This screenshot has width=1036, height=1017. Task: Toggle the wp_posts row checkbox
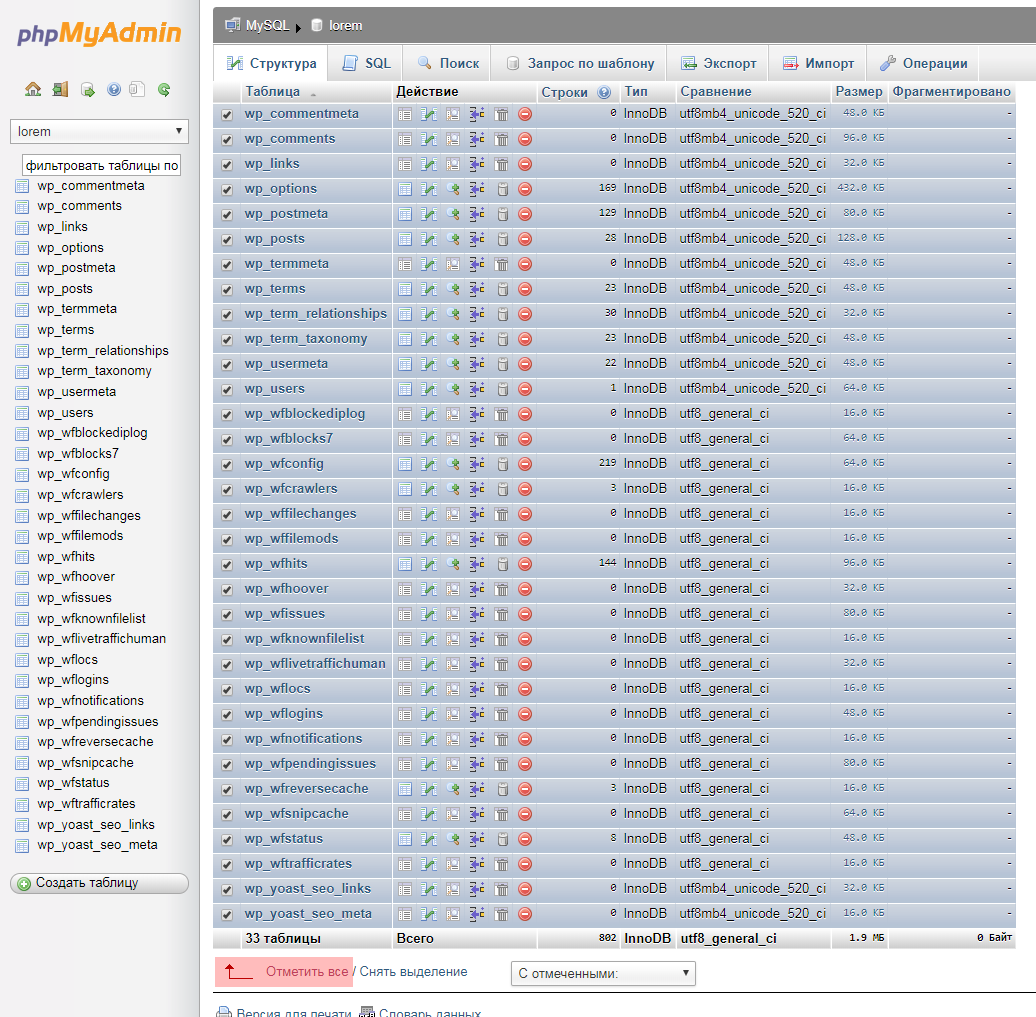point(227,240)
